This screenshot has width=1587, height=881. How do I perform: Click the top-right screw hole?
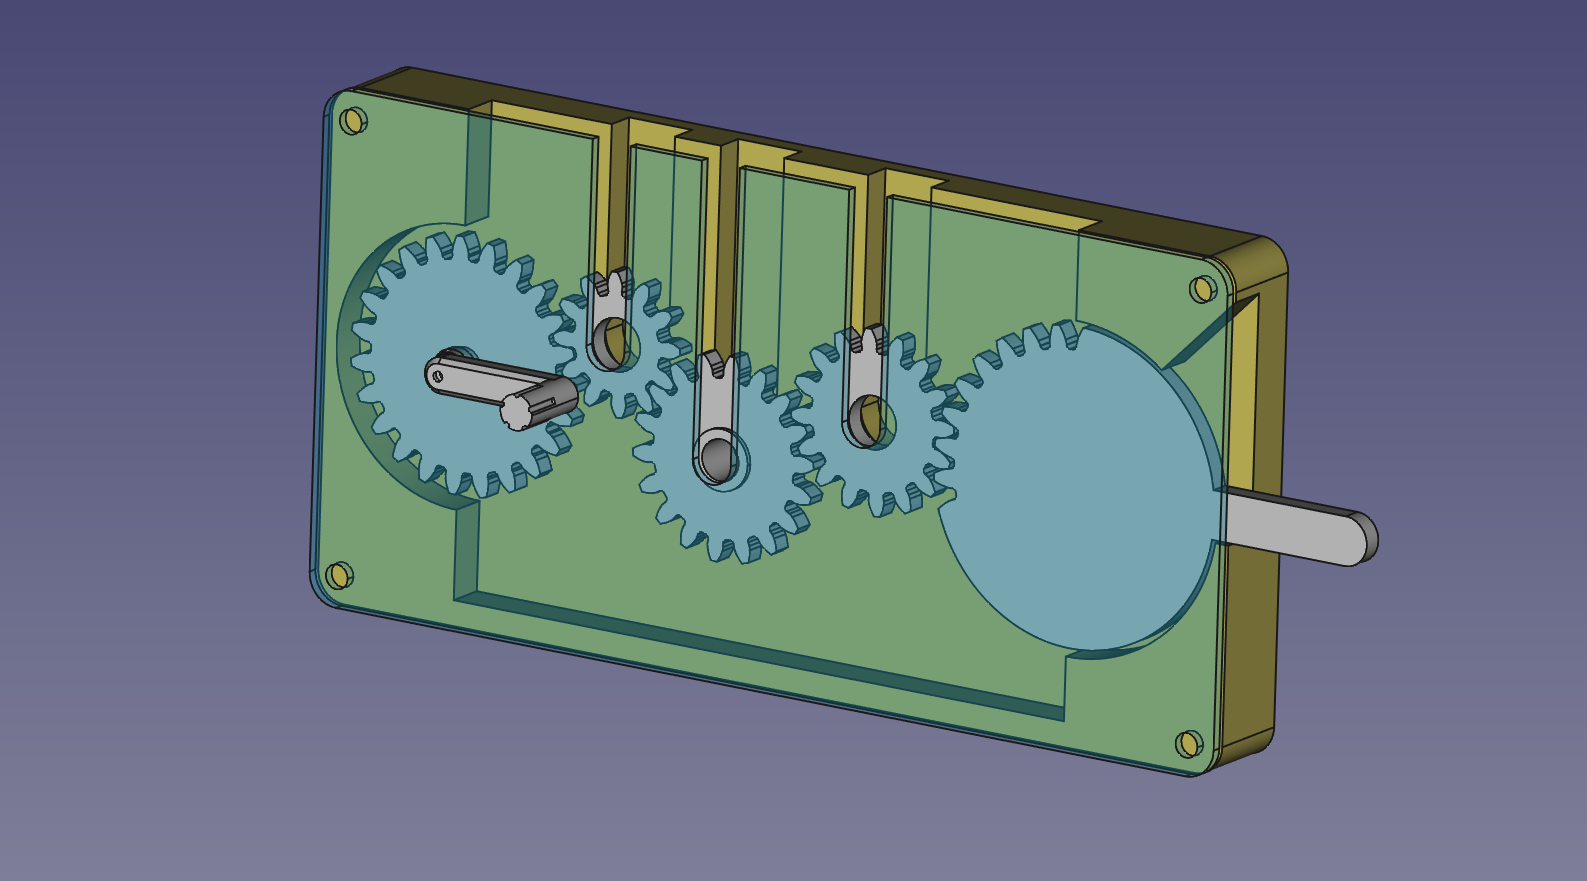click(x=1203, y=289)
